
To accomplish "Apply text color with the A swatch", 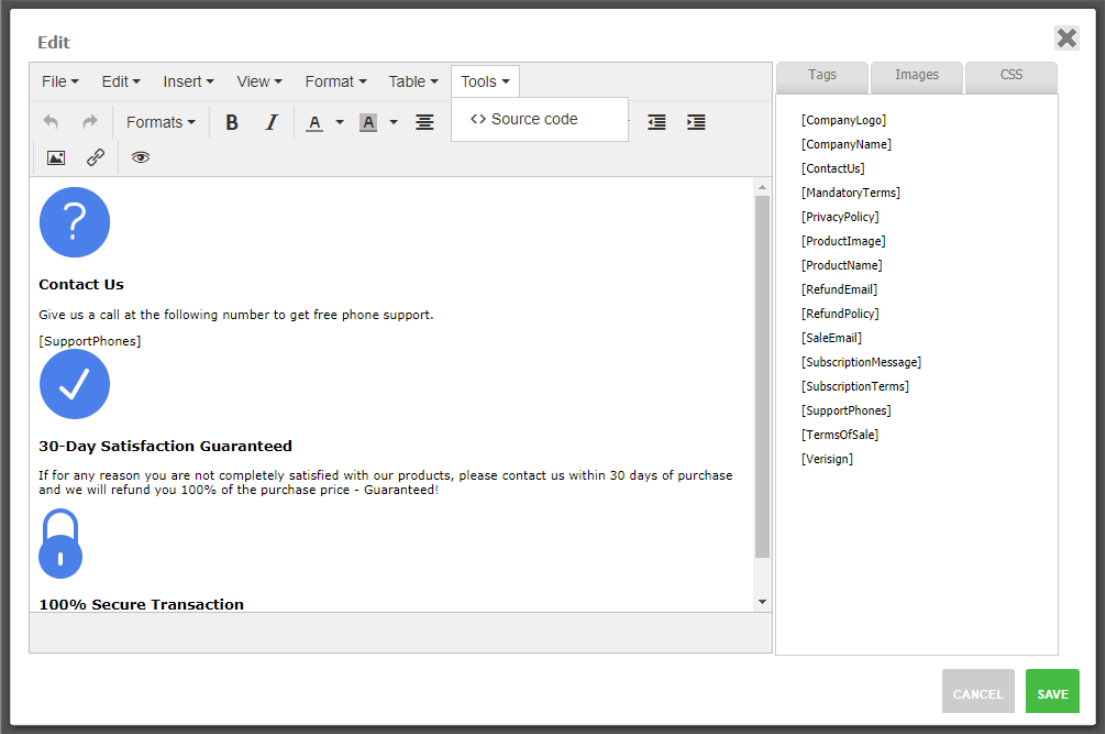I will click(314, 123).
